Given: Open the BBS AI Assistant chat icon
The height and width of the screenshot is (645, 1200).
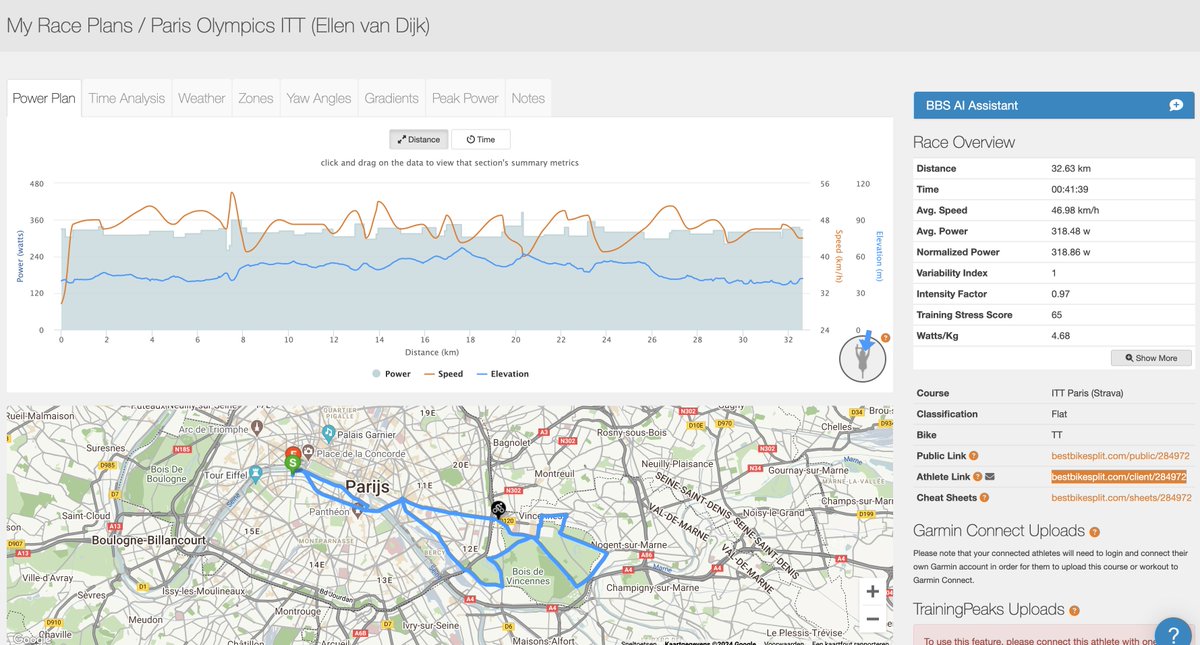Looking at the screenshot, I should 1176,105.
